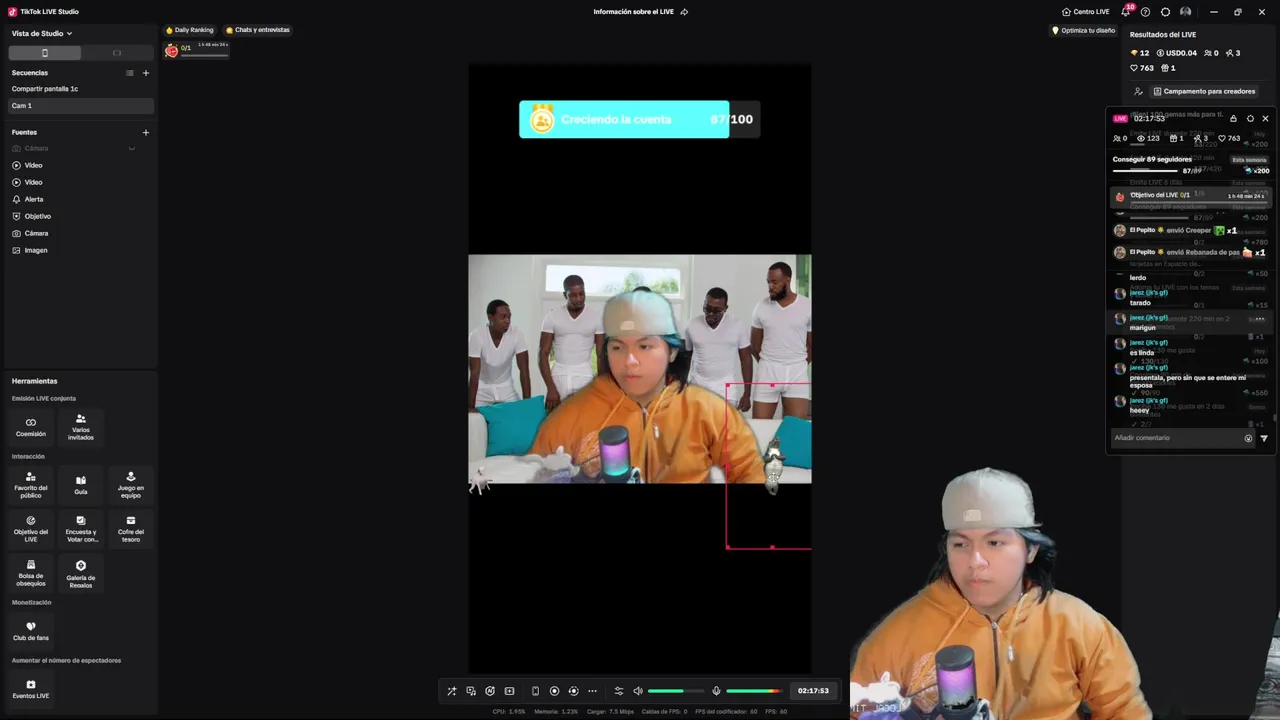The height and width of the screenshot is (720, 1280).
Task: Open the sticker/music overlay tool in bottom bar
Action: [471, 691]
